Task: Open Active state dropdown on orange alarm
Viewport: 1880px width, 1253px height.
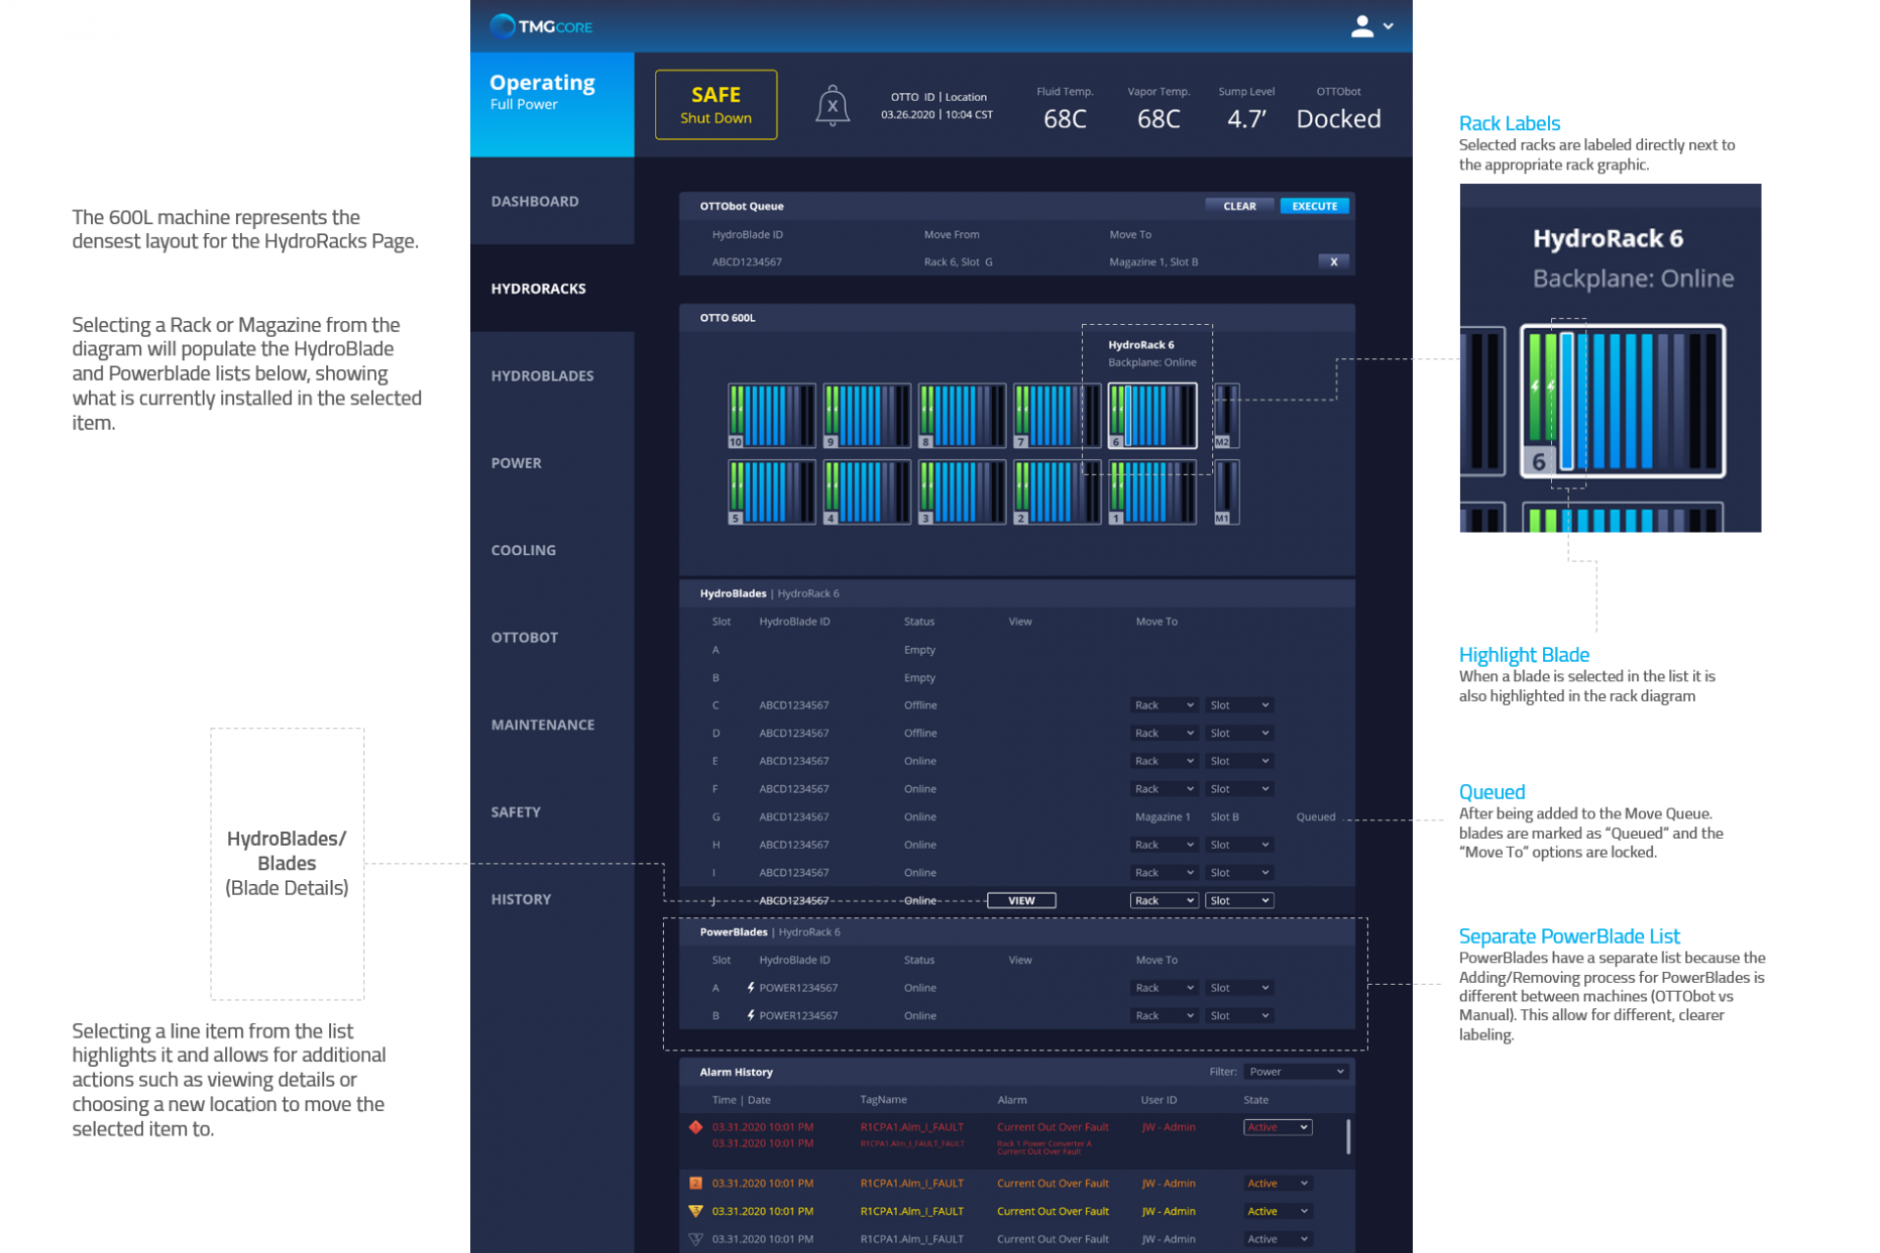Action: point(1277,1183)
